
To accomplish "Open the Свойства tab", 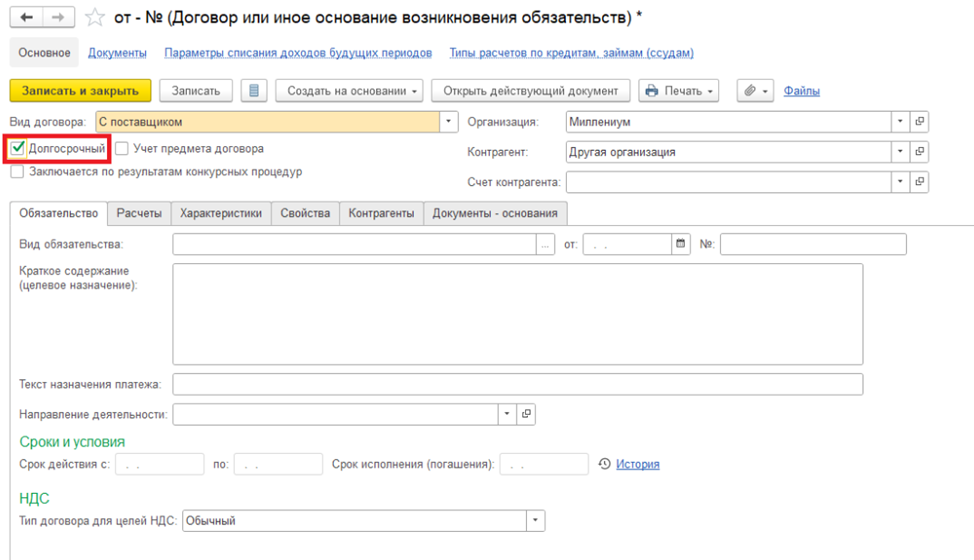I will 305,213.
